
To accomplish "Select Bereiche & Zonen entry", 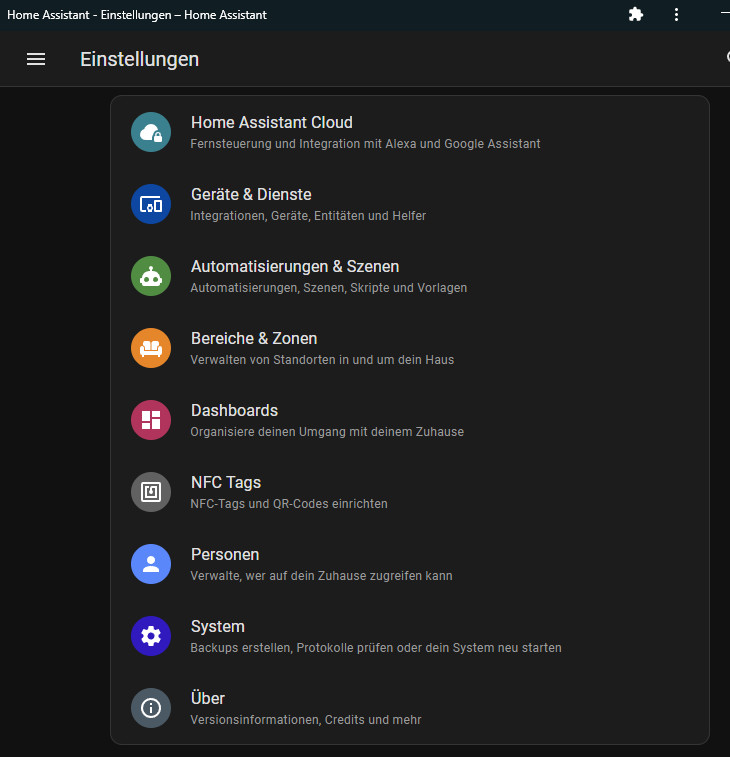I will point(254,339).
